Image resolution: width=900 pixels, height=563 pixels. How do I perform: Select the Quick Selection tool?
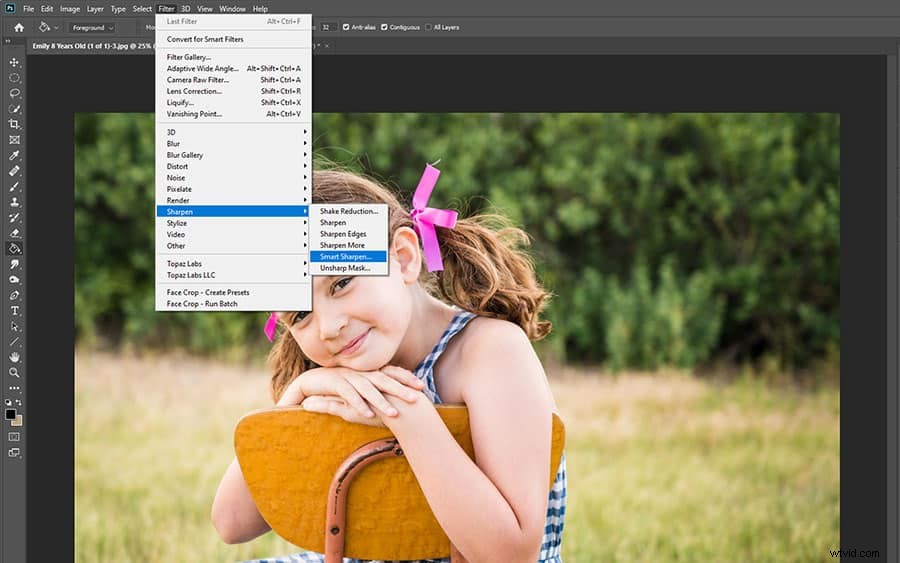pos(14,108)
